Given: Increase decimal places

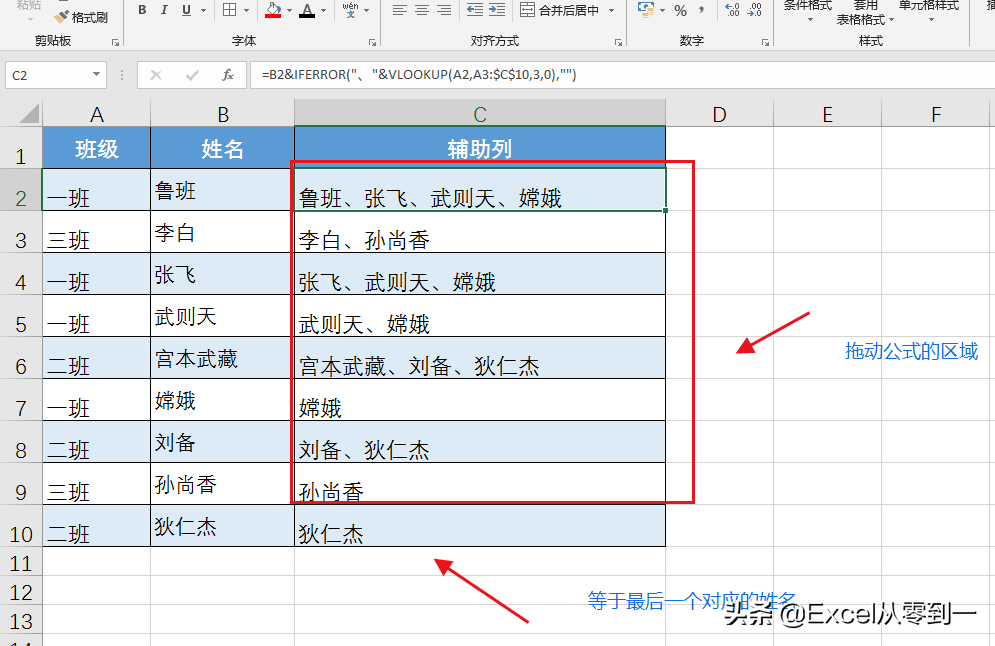Looking at the screenshot, I should [x=732, y=10].
